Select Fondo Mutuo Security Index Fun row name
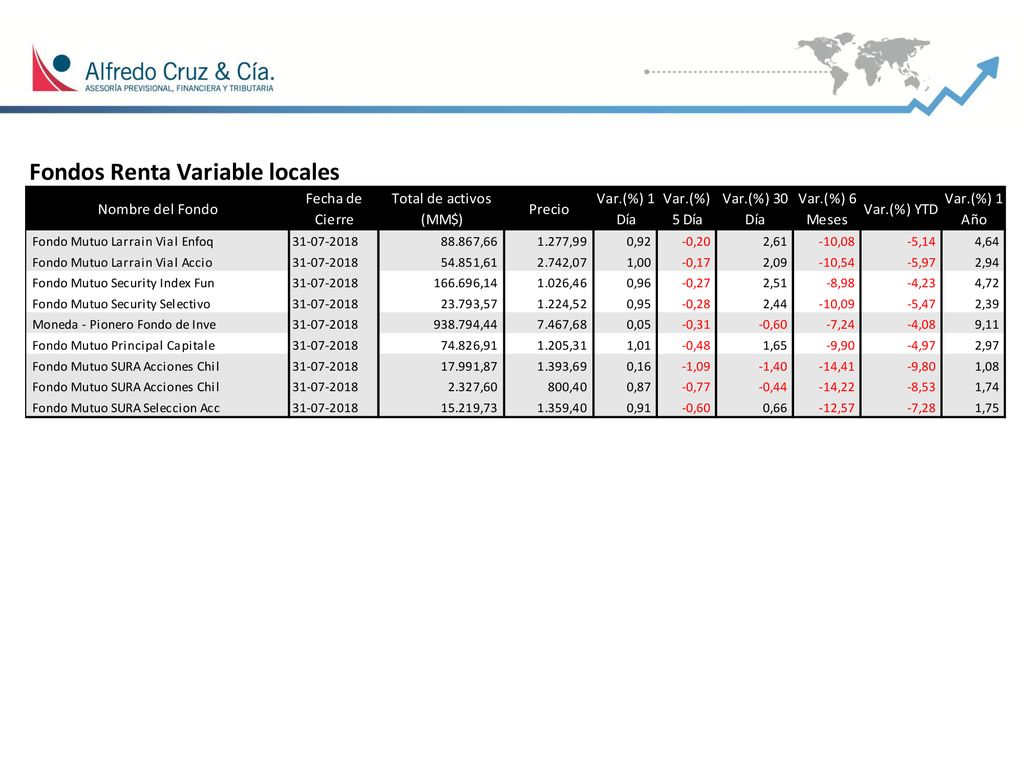This screenshot has height=768, width=1024. [123, 283]
